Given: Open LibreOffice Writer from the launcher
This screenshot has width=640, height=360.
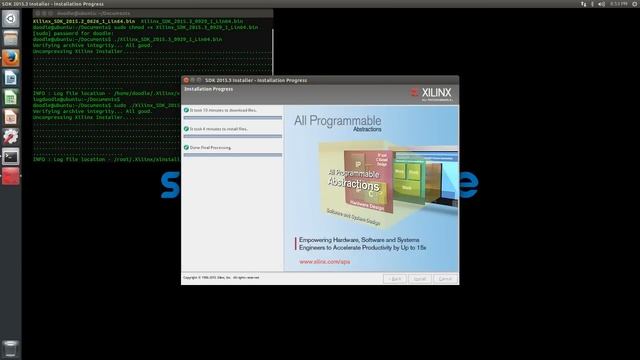Looking at the screenshot, I should point(11,78).
